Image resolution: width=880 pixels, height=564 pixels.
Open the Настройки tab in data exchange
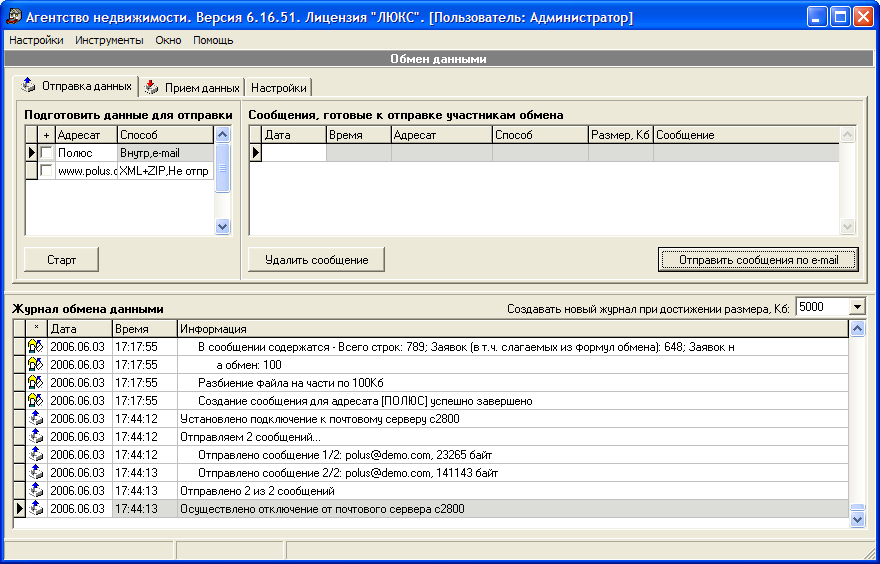[x=278, y=88]
